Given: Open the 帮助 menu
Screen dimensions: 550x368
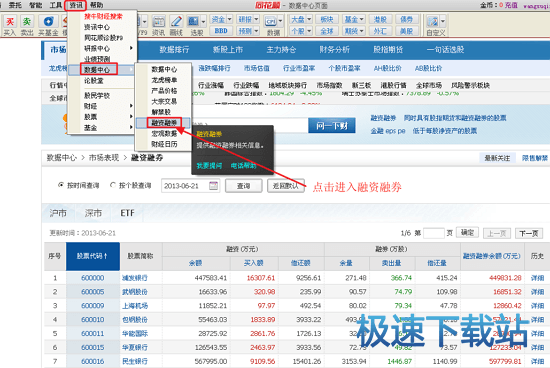Looking at the screenshot, I should pyautogui.click(x=96, y=5).
